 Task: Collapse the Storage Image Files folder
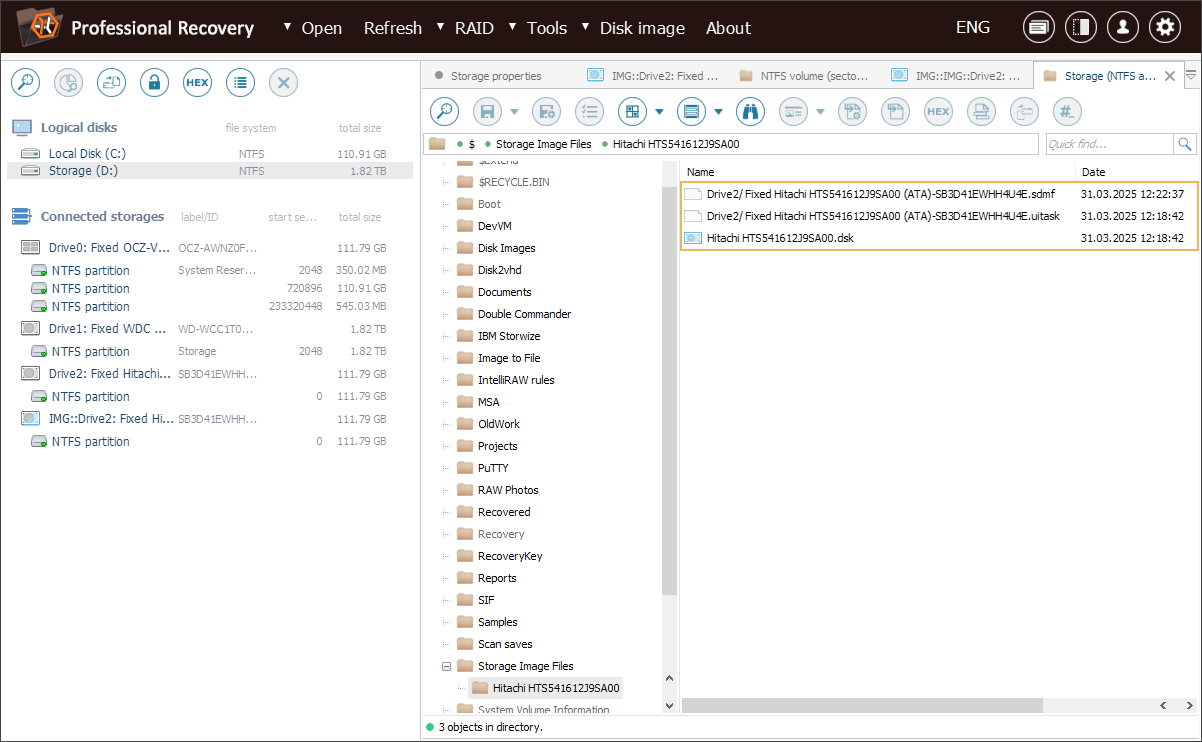pyautogui.click(x=446, y=666)
